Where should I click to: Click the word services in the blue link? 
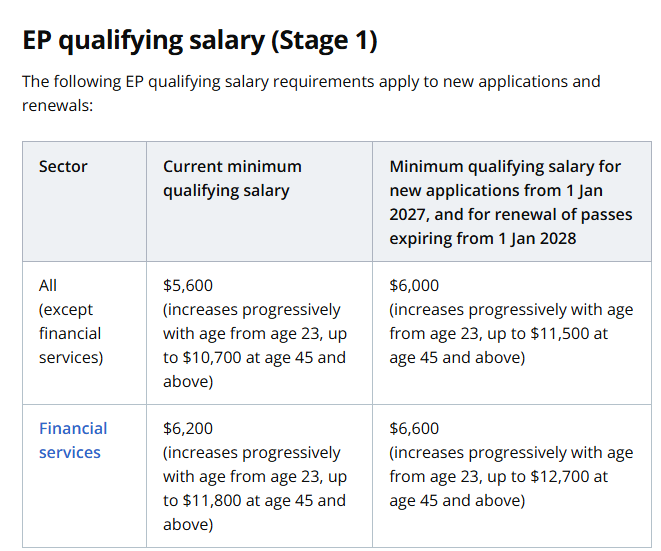[70, 452]
